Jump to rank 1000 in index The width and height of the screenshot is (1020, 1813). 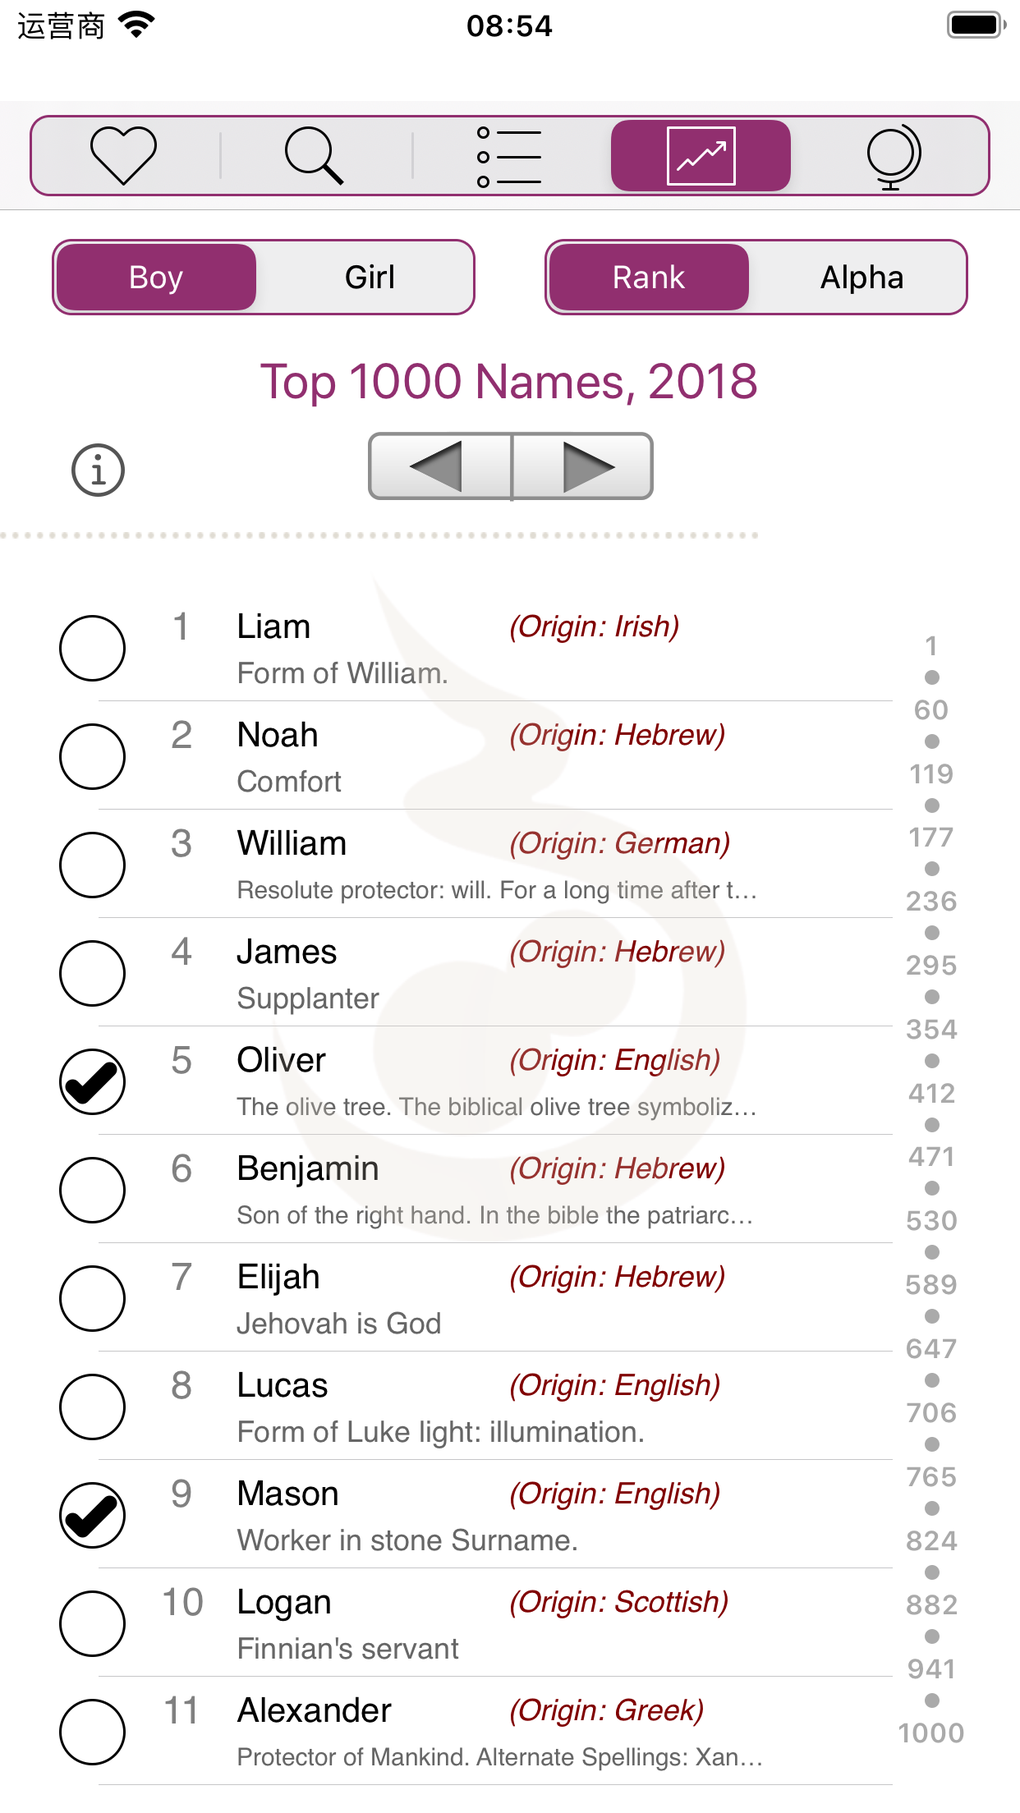click(x=931, y=1733)
